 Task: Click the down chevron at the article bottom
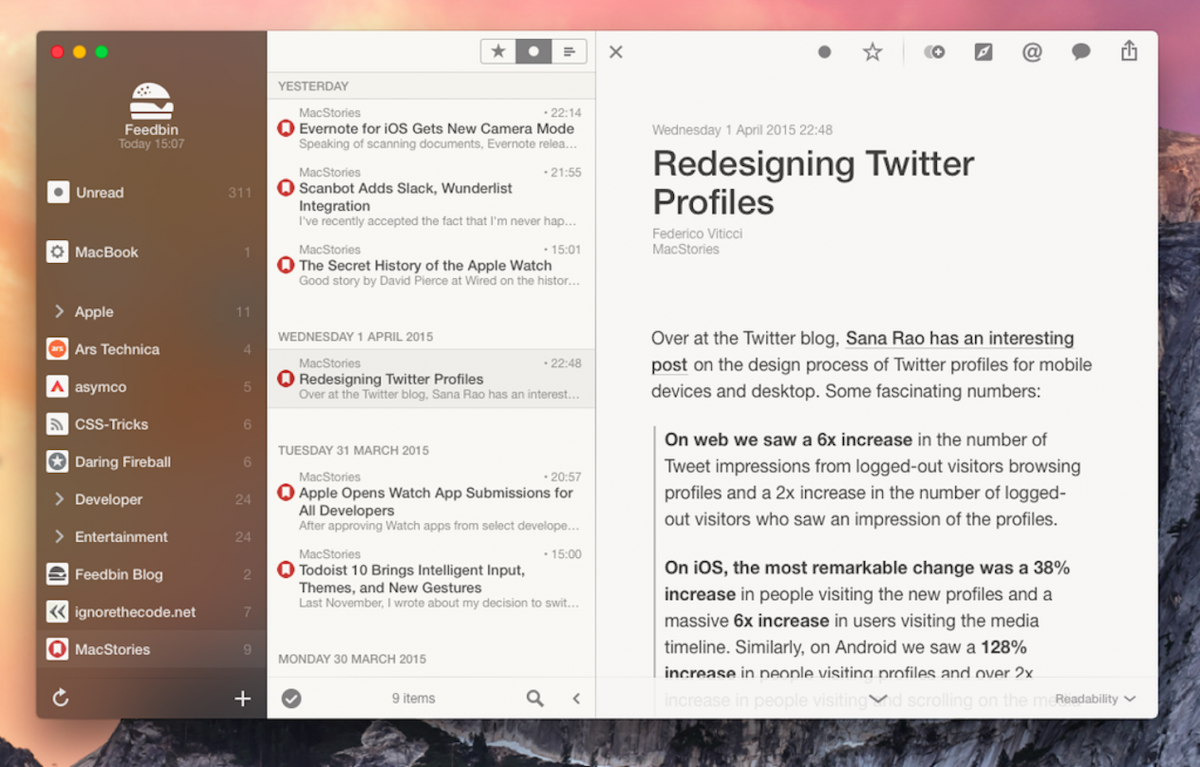[x=878, y=698]
